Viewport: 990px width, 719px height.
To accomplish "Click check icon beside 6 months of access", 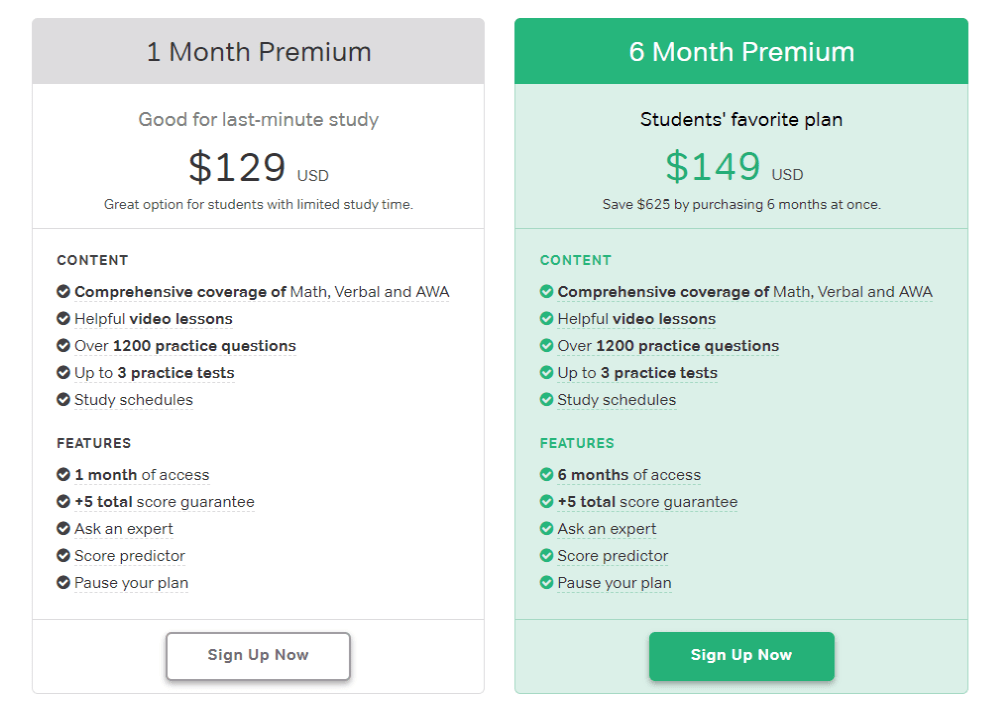I will [546, 475].
